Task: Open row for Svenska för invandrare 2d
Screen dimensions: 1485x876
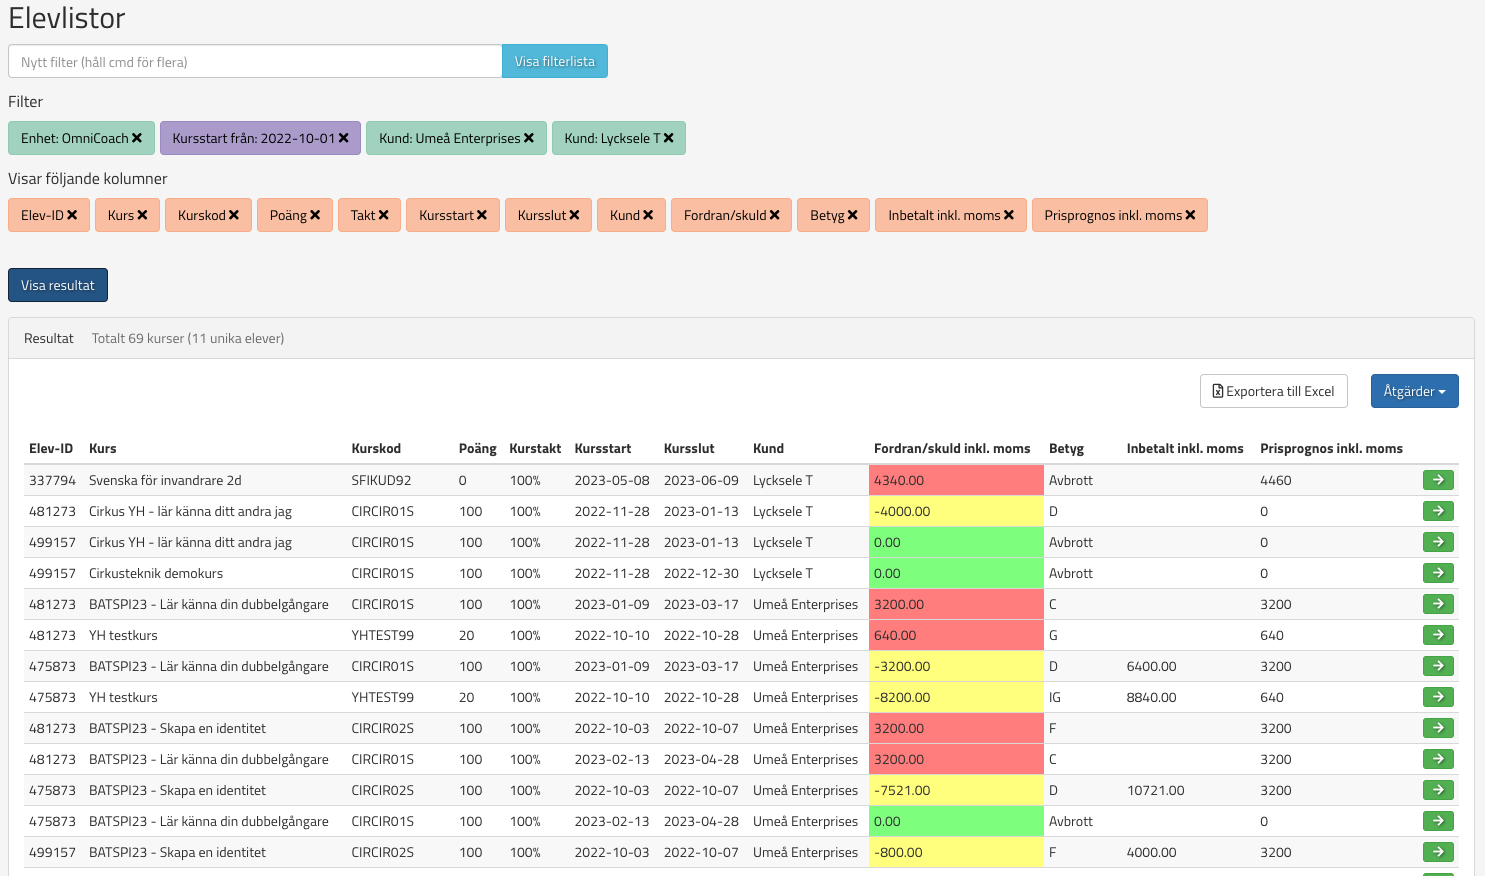Action: 1437,480
